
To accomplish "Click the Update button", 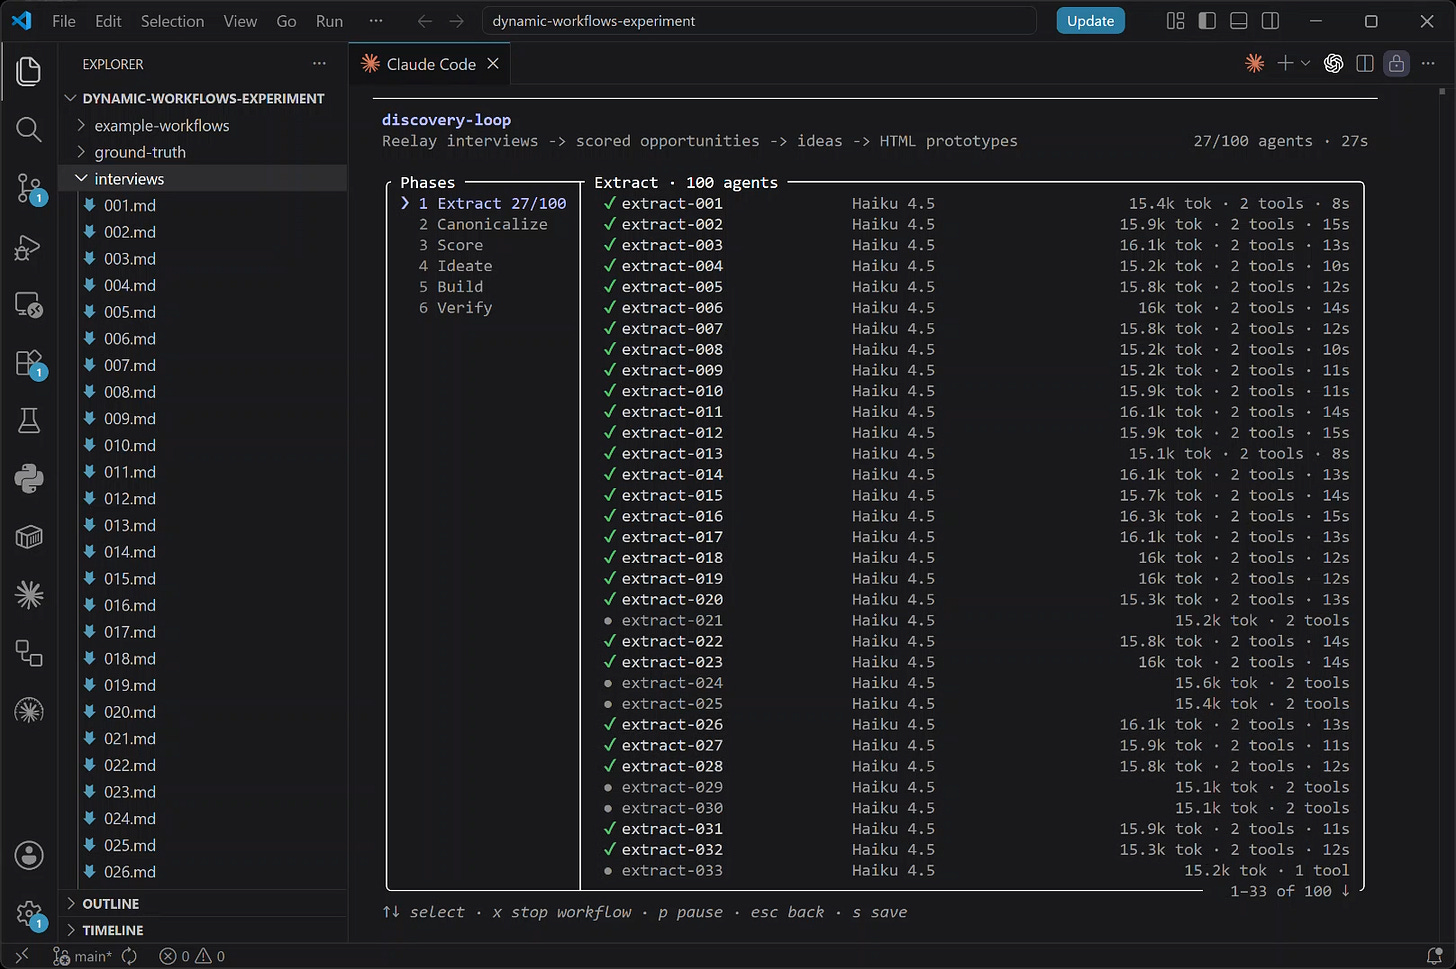I will (x=1090, y=21).
